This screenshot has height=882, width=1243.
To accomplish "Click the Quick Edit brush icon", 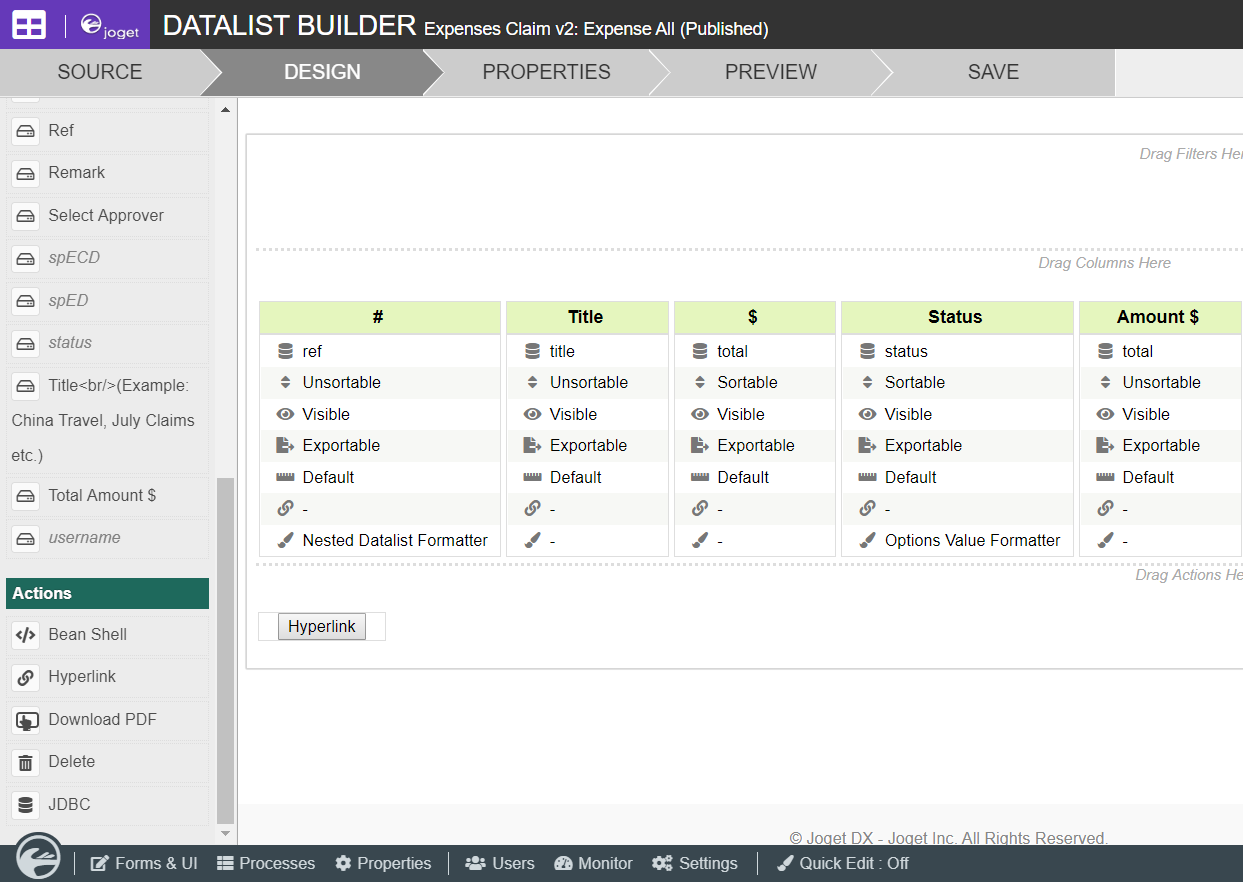I will pos(785,863).
